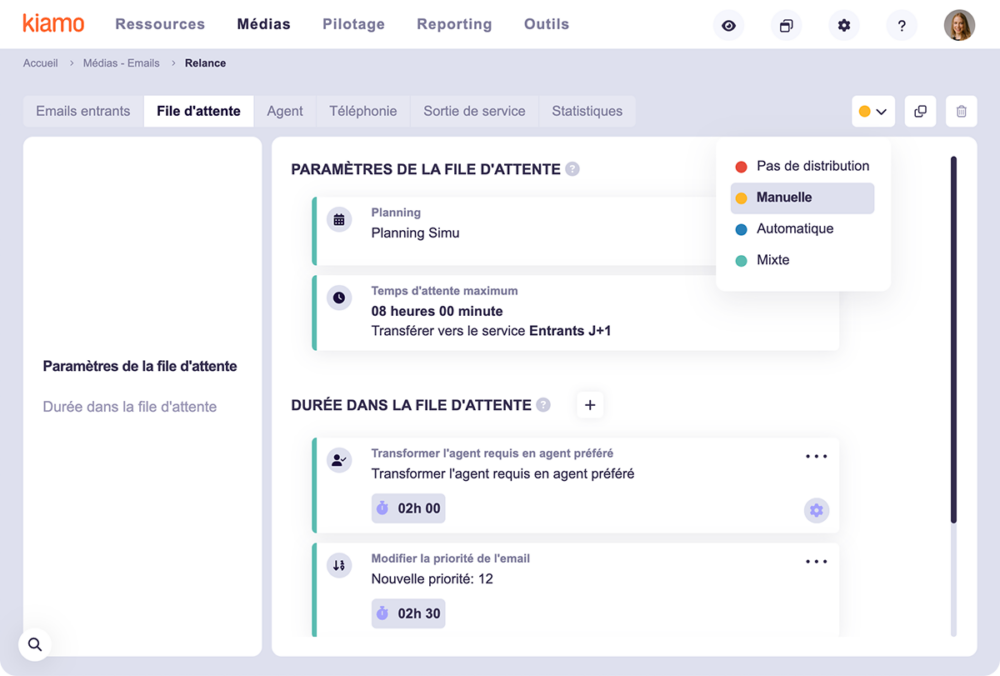
Task: Open the Reporting menu
Action: coord(454,24)
